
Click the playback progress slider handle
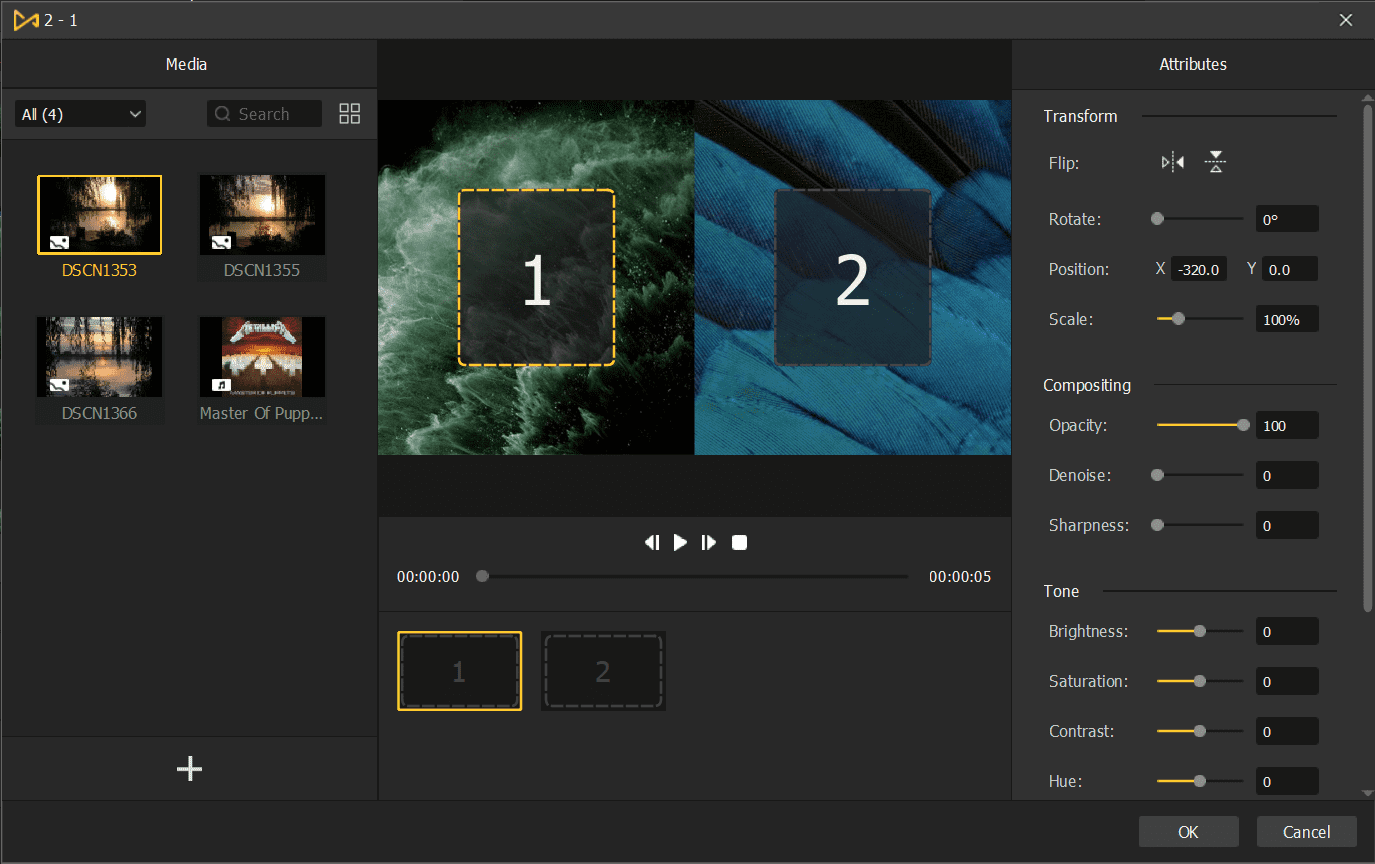point(482,576)
